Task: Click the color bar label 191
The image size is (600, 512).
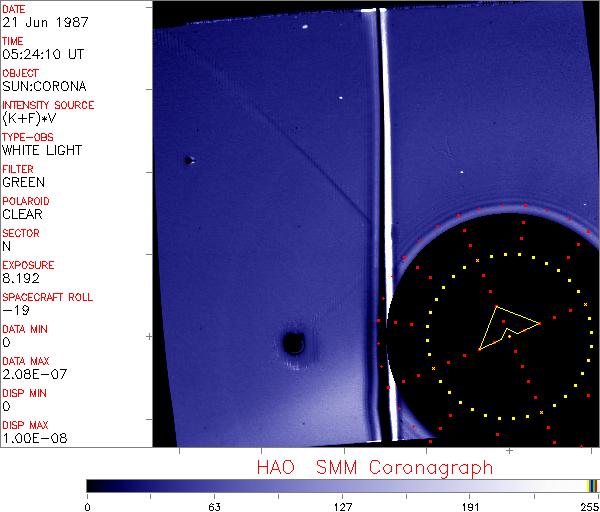Action: coord(470,505)
